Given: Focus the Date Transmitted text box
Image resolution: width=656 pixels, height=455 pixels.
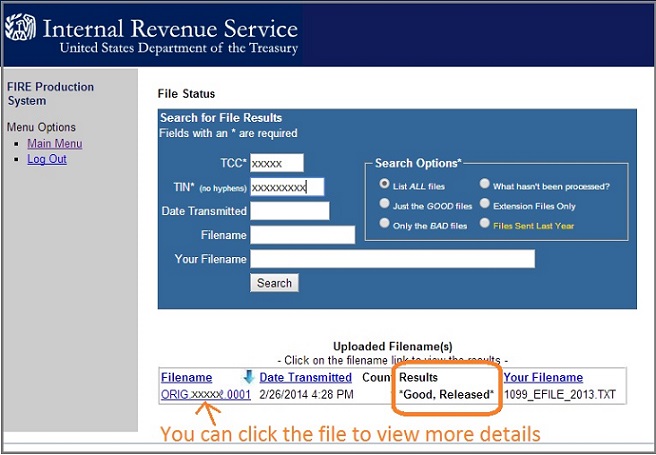Looking at the screenshot, I should point(289,211).
